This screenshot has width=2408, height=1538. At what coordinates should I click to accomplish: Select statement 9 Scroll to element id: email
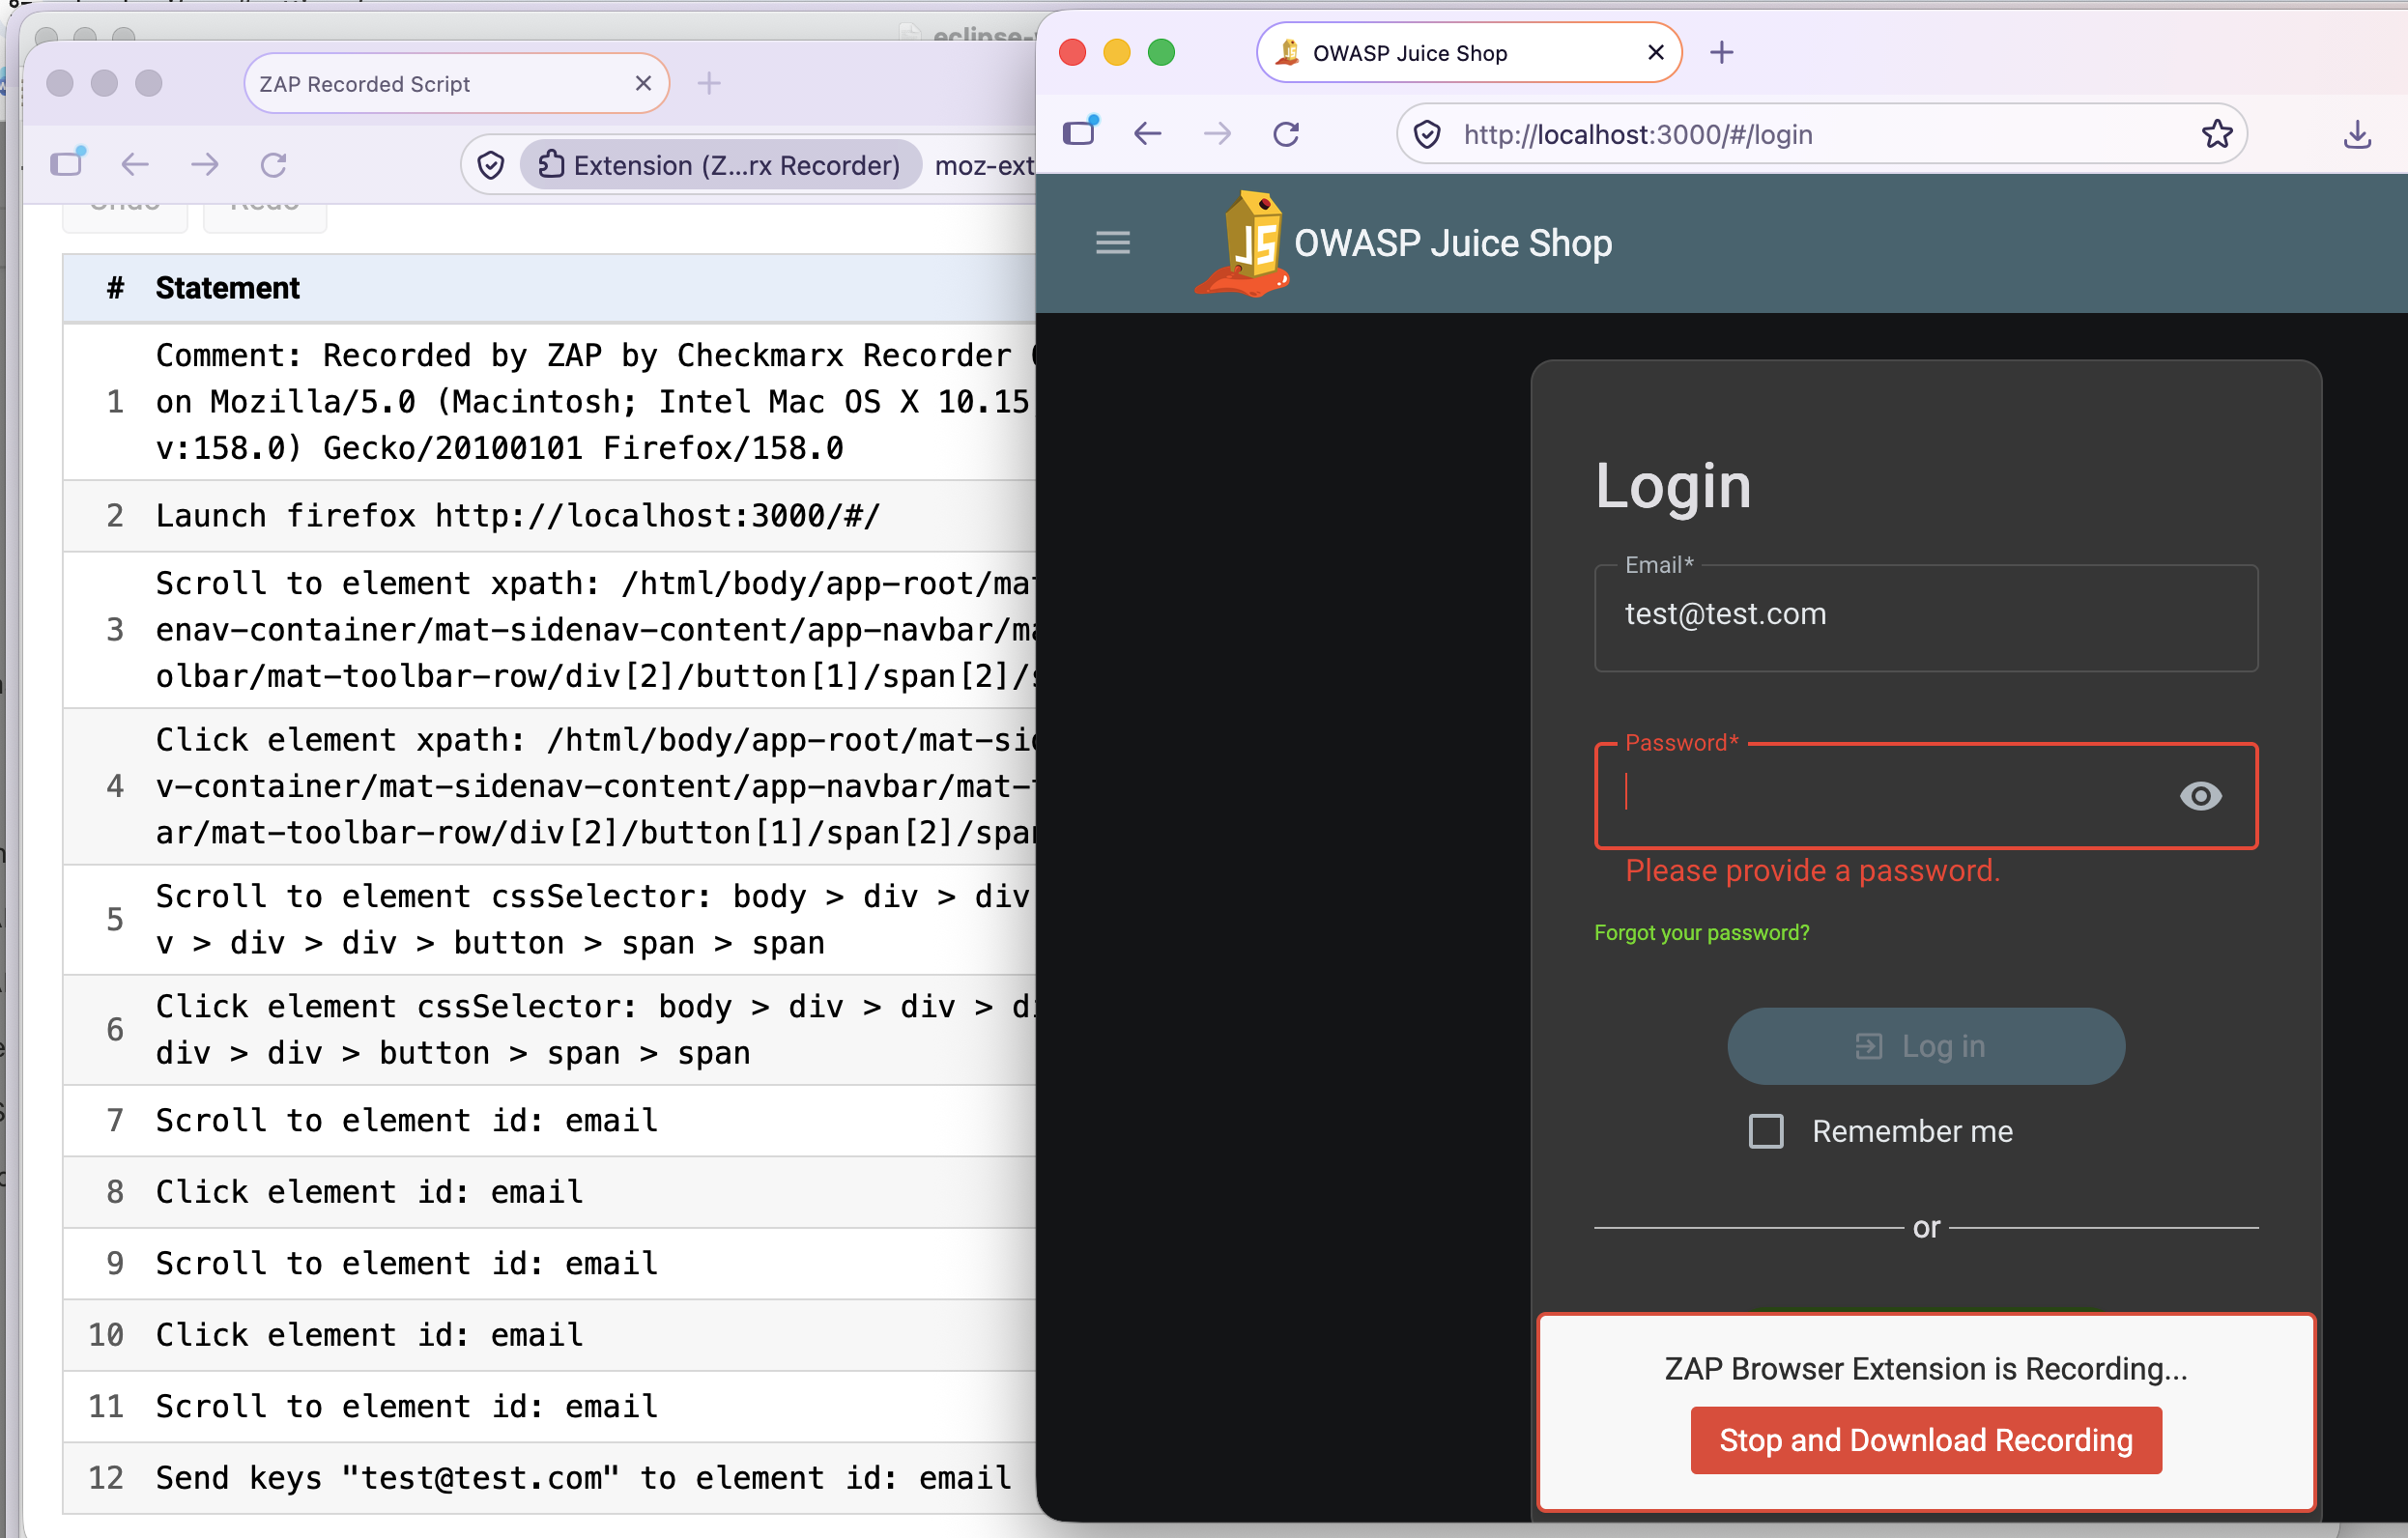tap(549, 1264)
